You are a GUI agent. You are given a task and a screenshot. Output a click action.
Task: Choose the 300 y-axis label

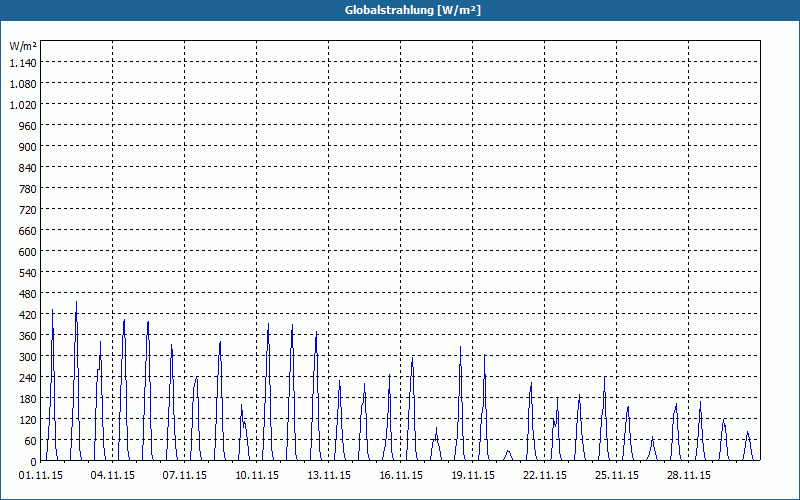(28, 357)
